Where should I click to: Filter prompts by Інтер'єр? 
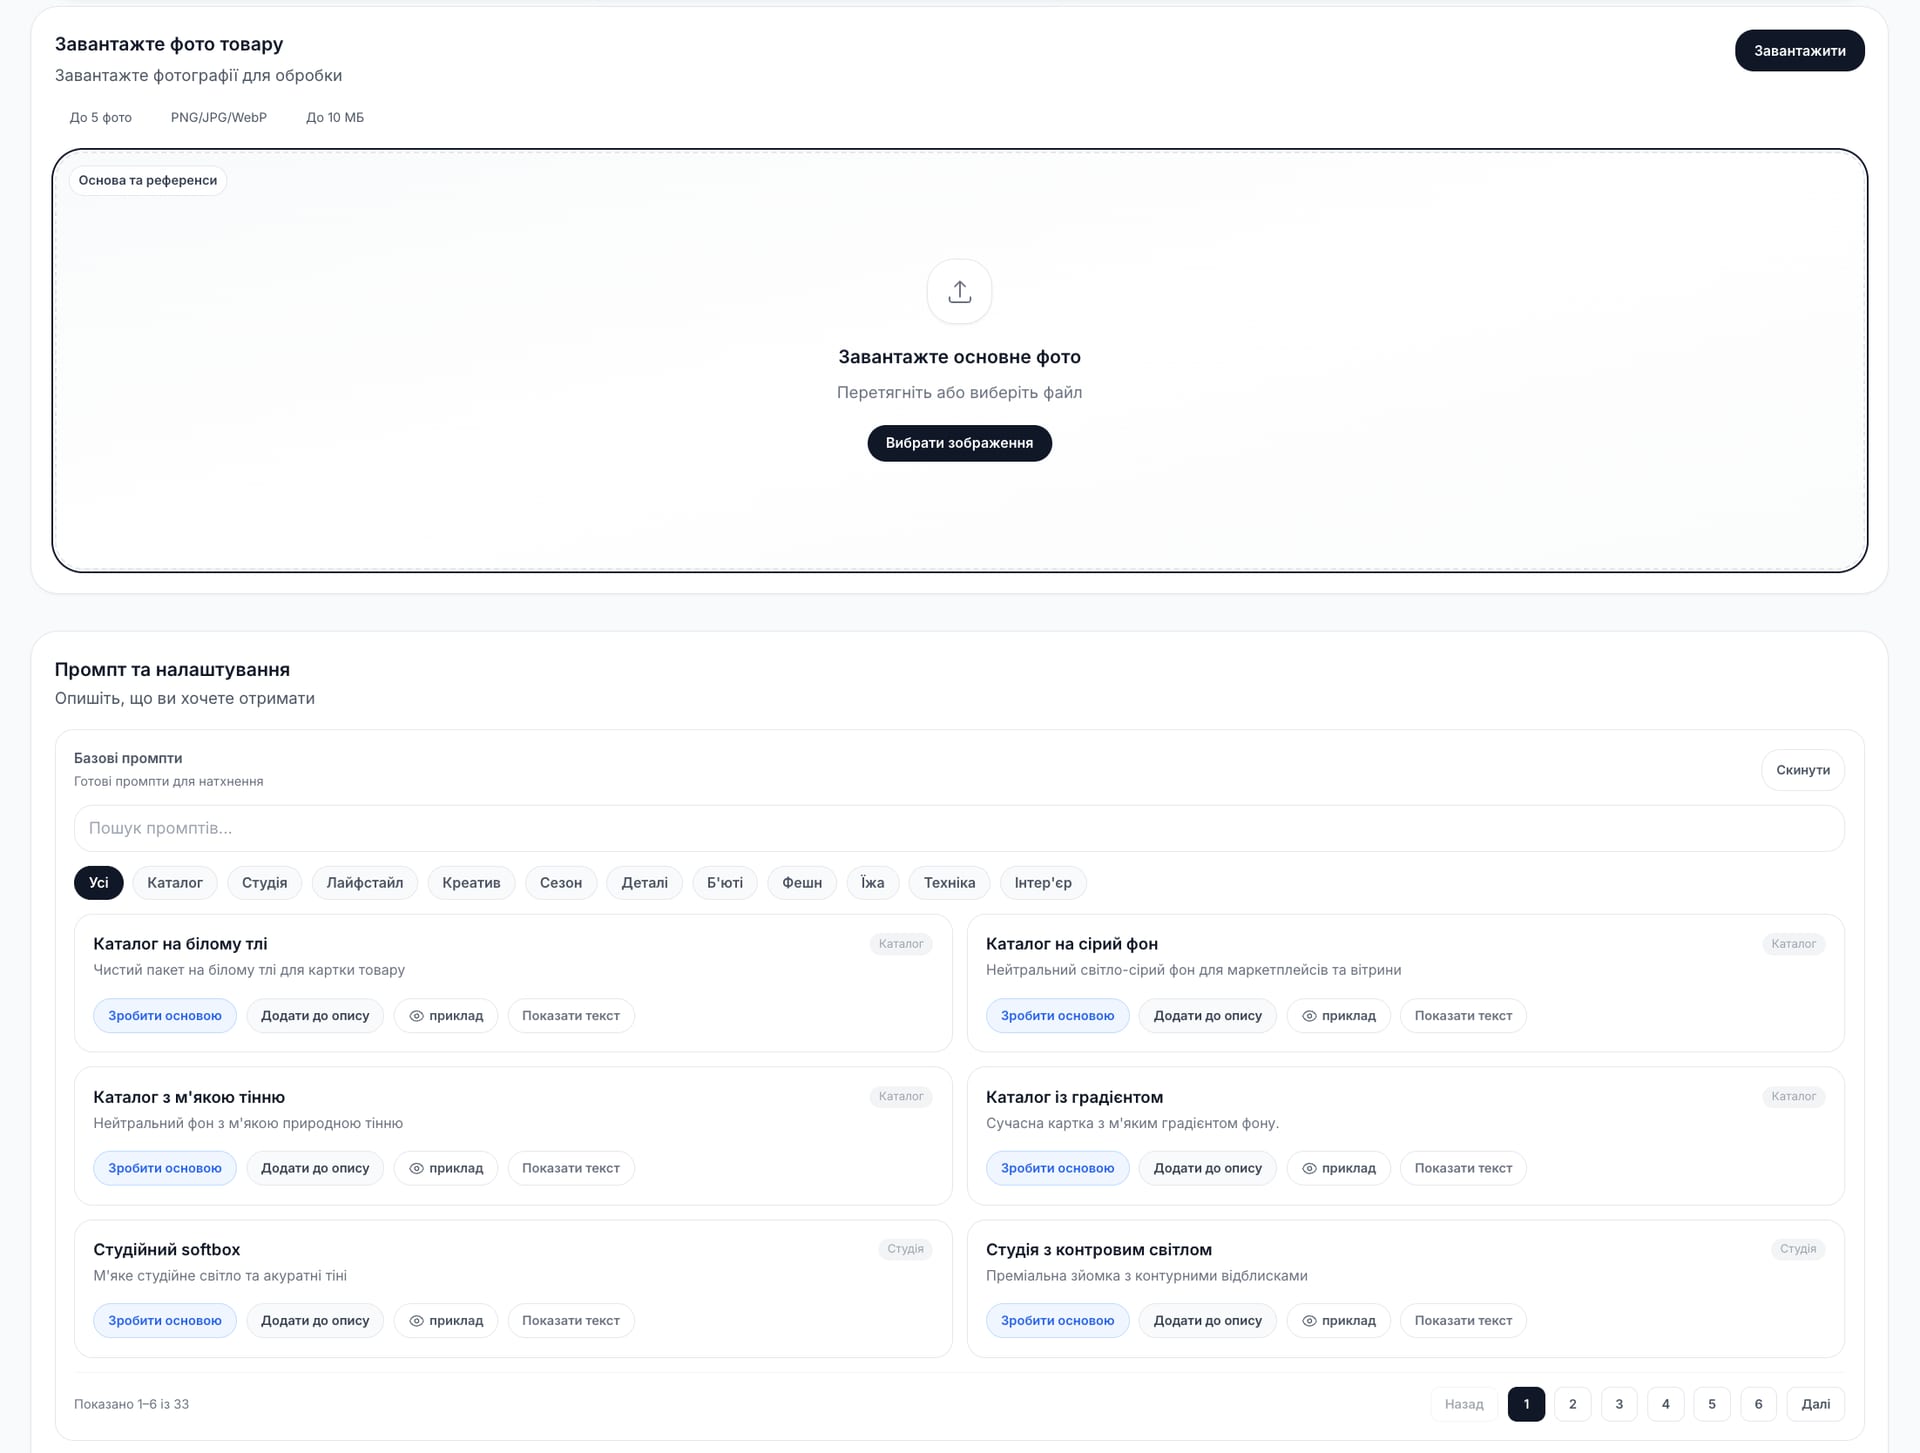(1043, 882)
